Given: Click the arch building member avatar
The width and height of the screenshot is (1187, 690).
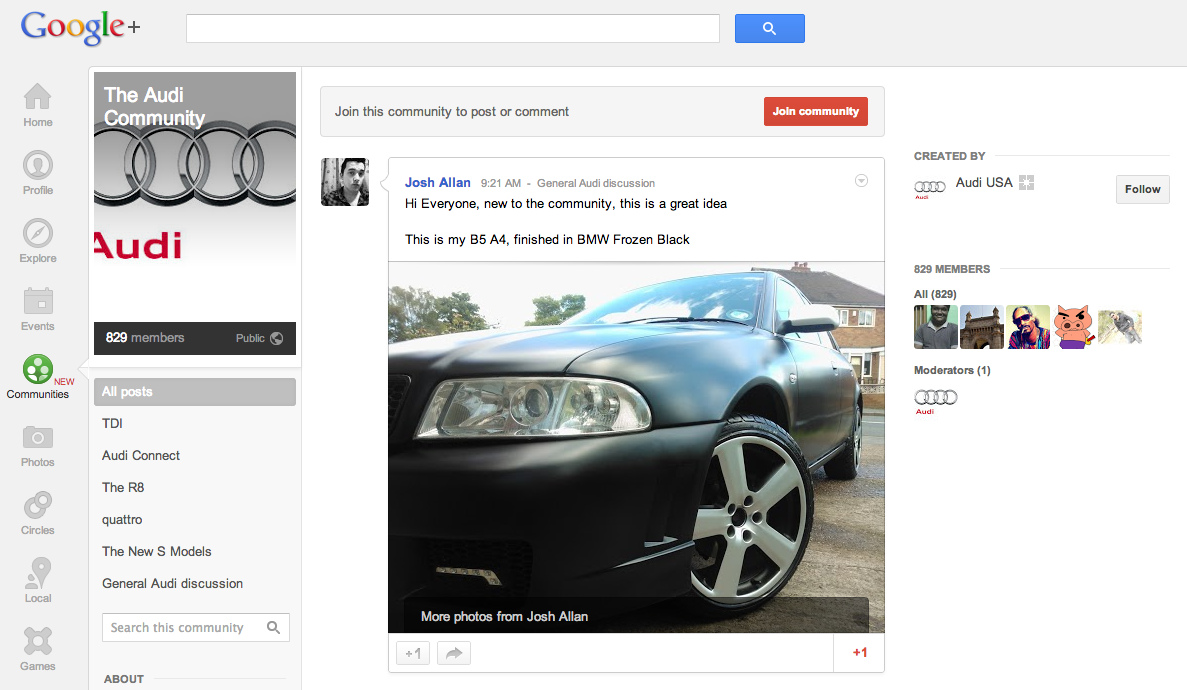Looking at the screenshot, I should (x=982, y=326).
